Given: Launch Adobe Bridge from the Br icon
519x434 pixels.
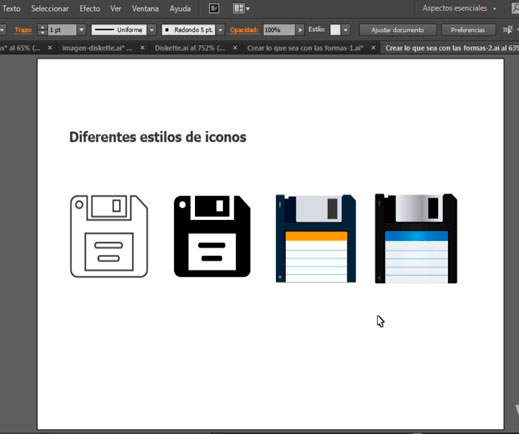Looking at the screenshot, I should point(214,9).
